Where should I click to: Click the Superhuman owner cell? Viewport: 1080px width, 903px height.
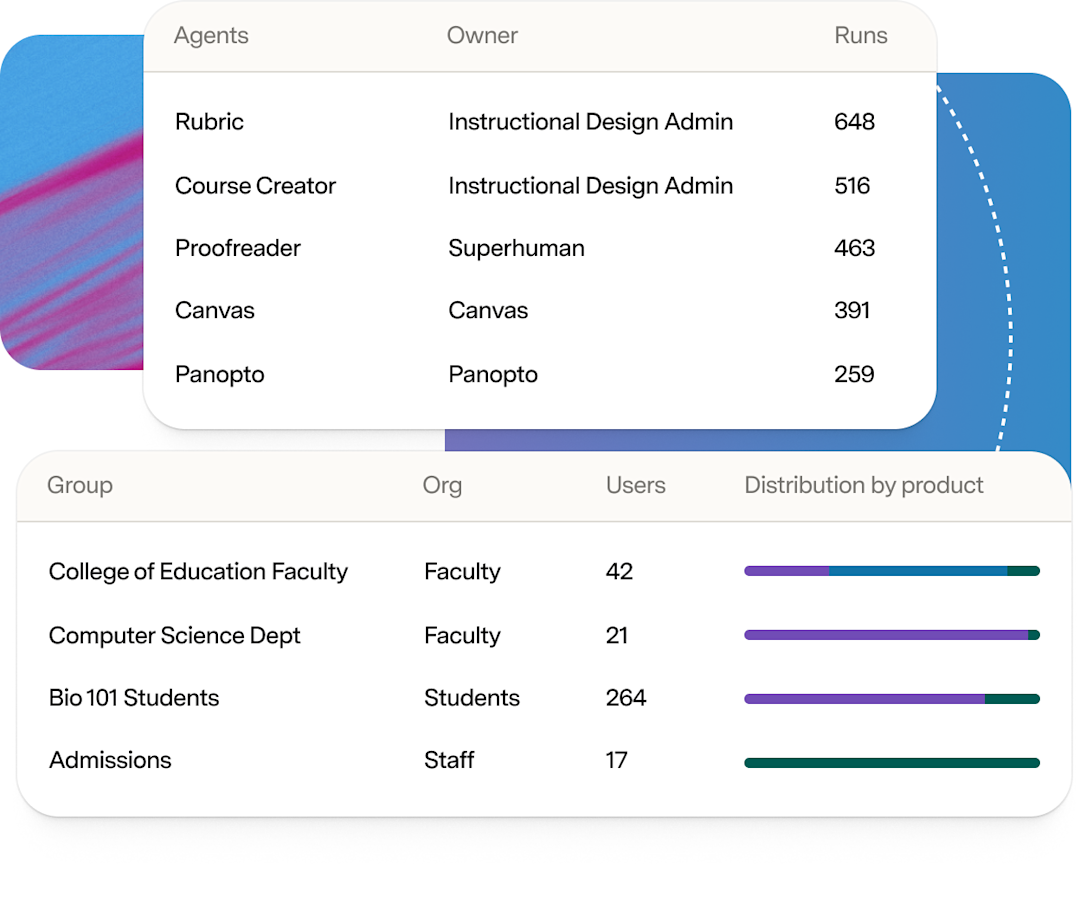pos(516,249)
